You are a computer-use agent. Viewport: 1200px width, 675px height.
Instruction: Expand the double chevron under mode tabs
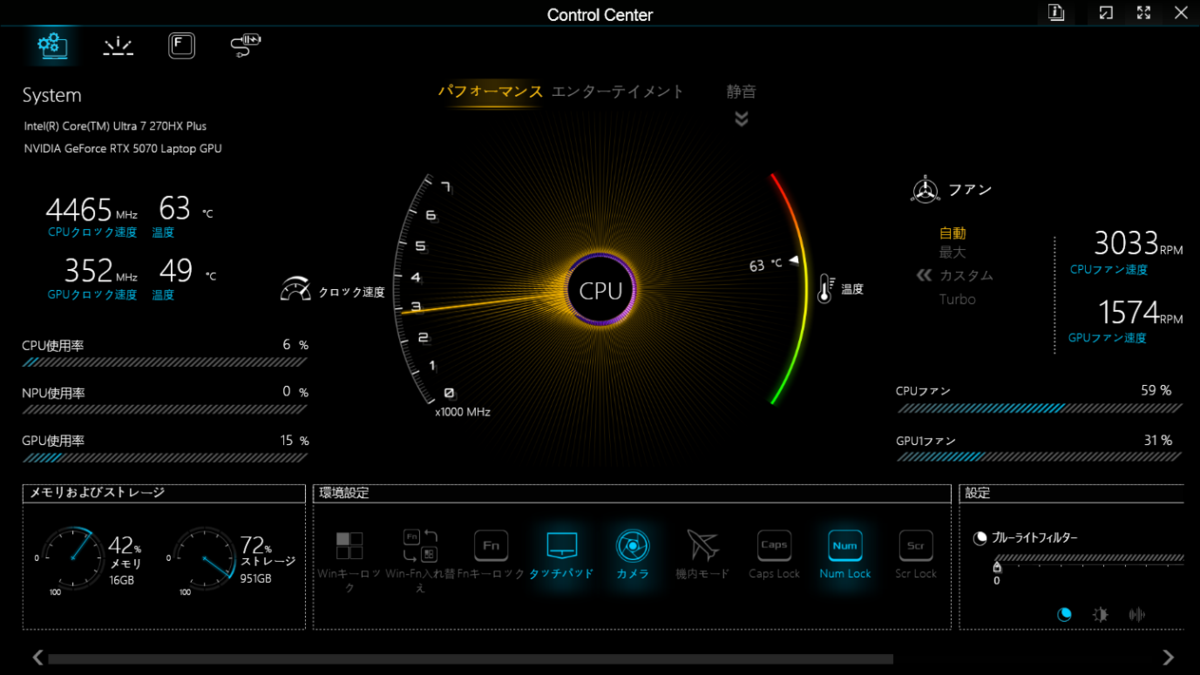click(x=741, y=119)
